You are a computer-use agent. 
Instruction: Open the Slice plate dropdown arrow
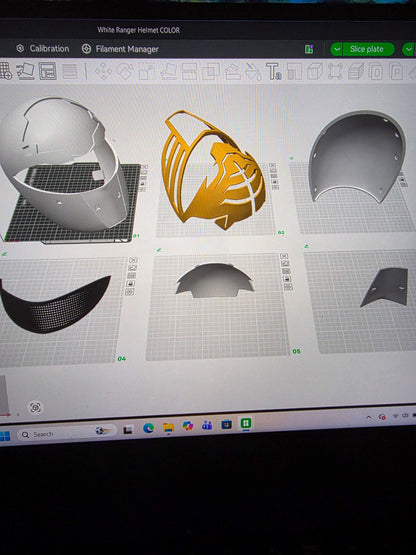[336, 49]
